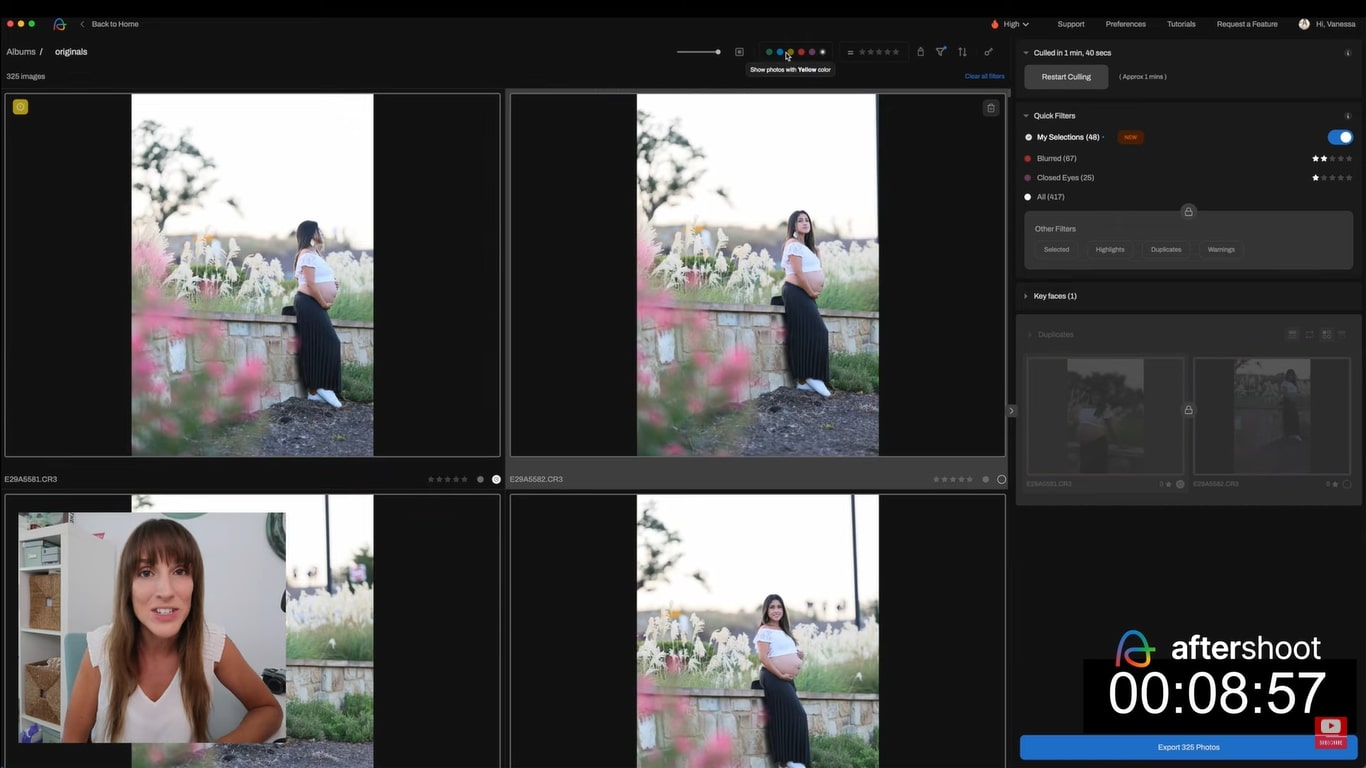Filter photos by red color
This screenshot has height=768, width=1366.
click(x=801, y=52)
